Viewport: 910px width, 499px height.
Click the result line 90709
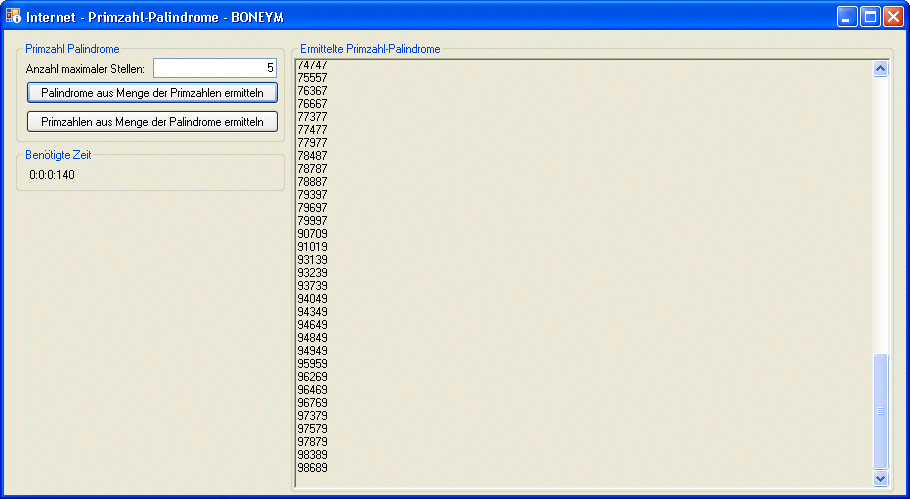click(x=313, y=234)
